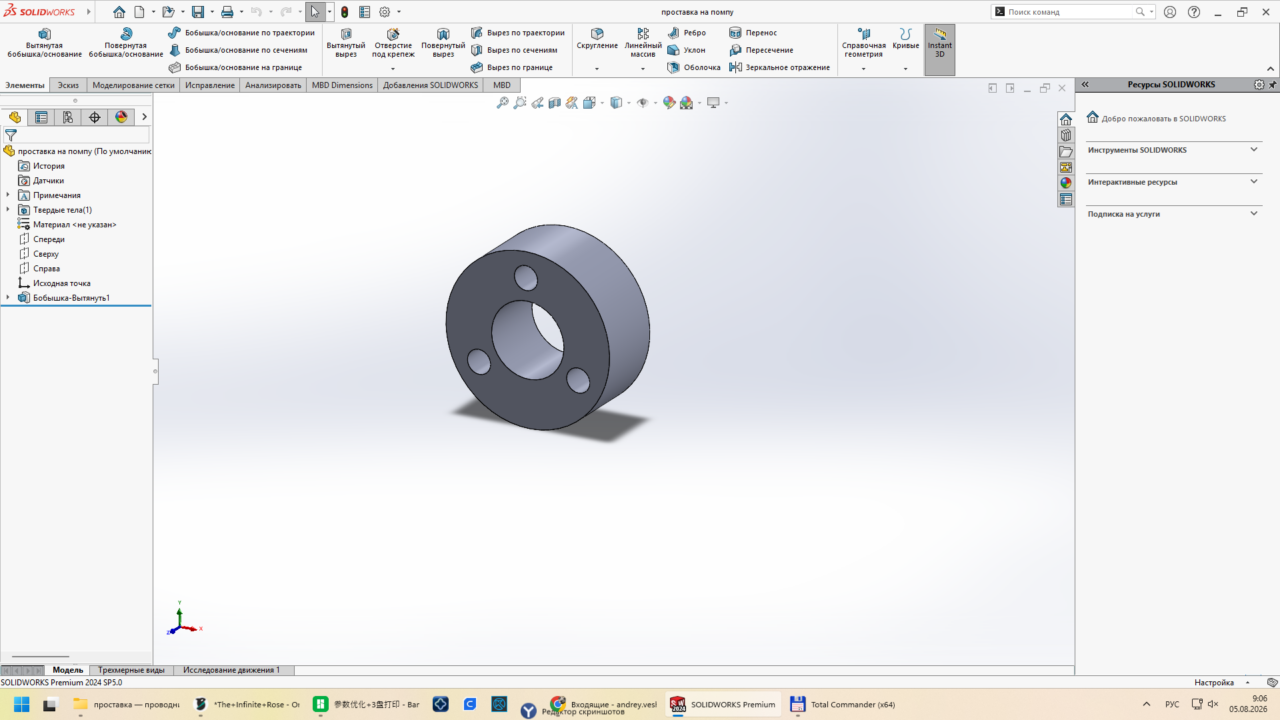This screenshot has width=1280, height=720.
Task: Select the Повернутая бобышка/основание revolve tool
Action: [126, 43]
